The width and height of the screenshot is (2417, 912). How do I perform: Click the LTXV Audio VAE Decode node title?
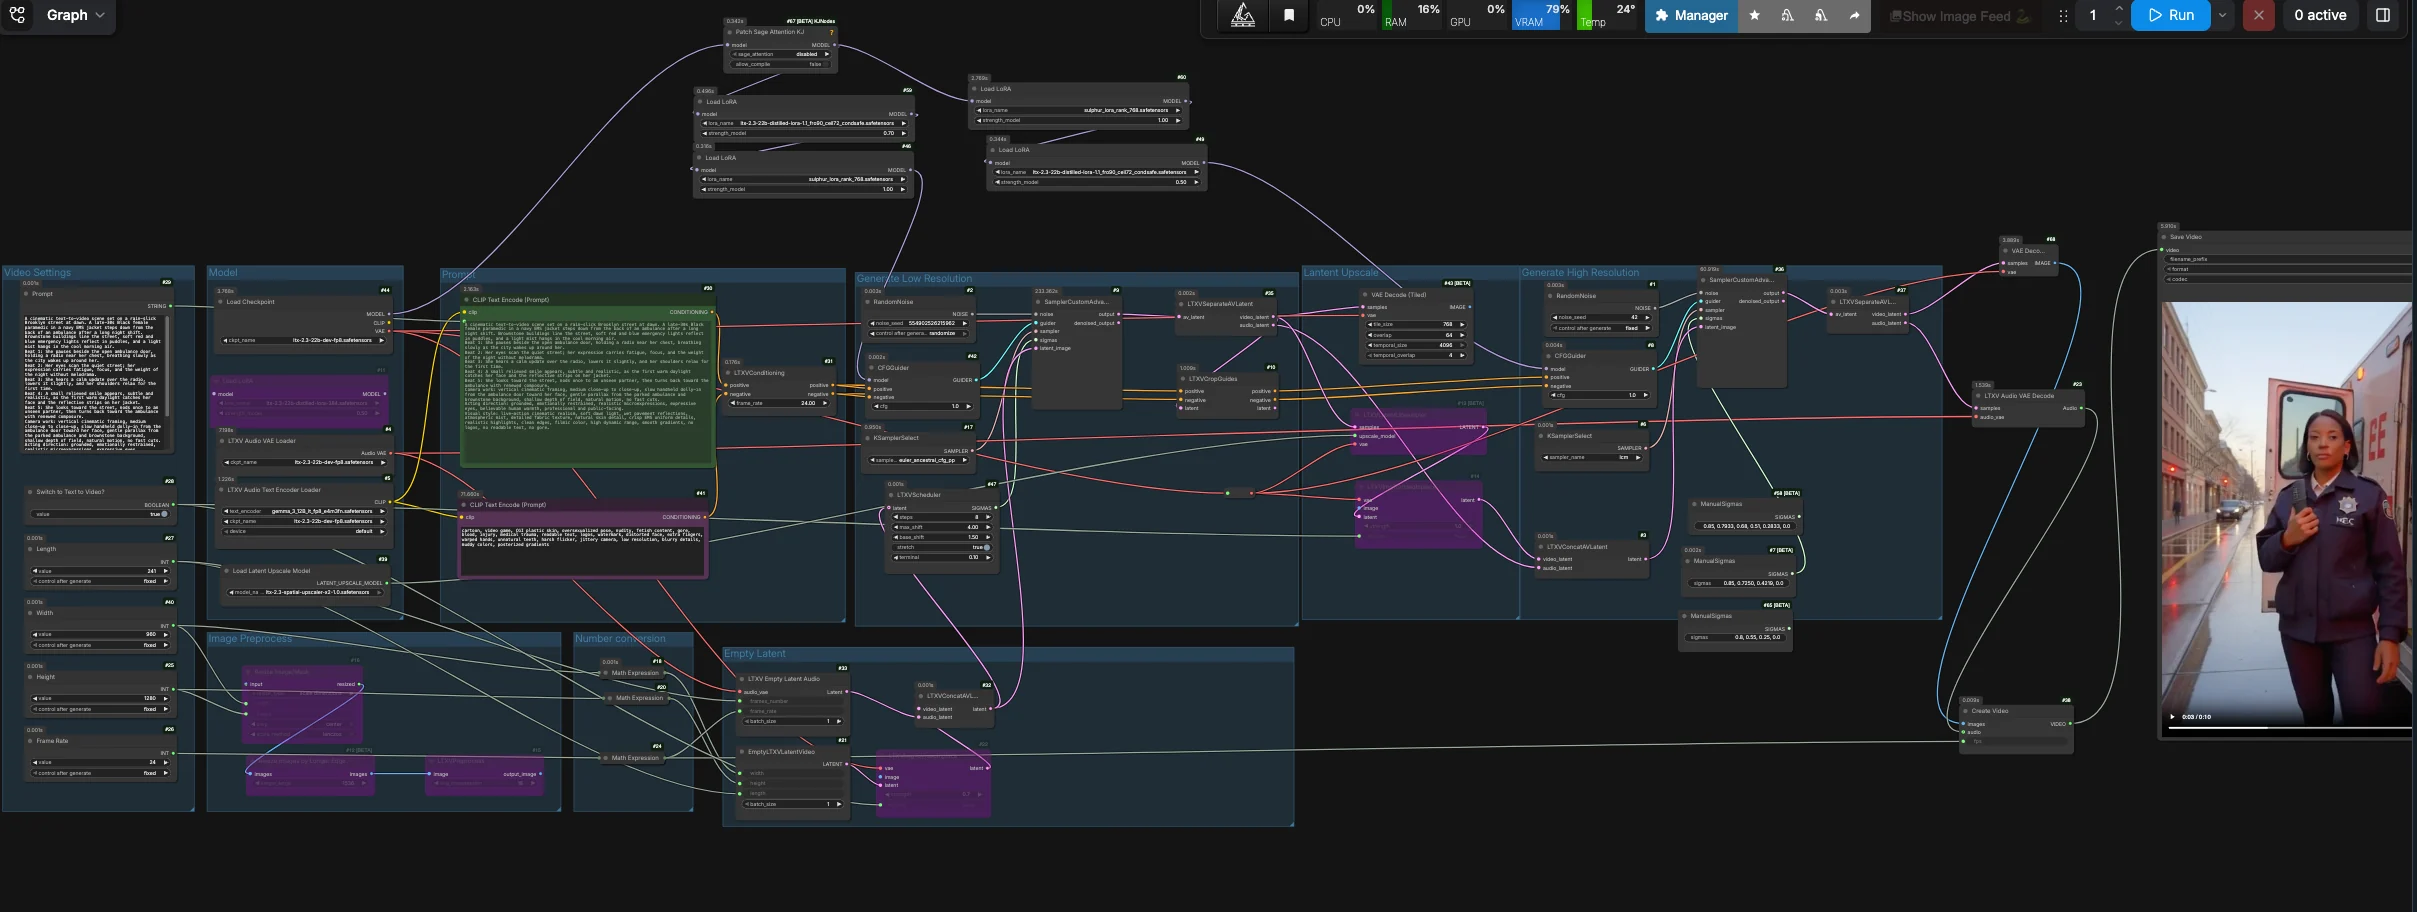click(x=2018, y=396)
